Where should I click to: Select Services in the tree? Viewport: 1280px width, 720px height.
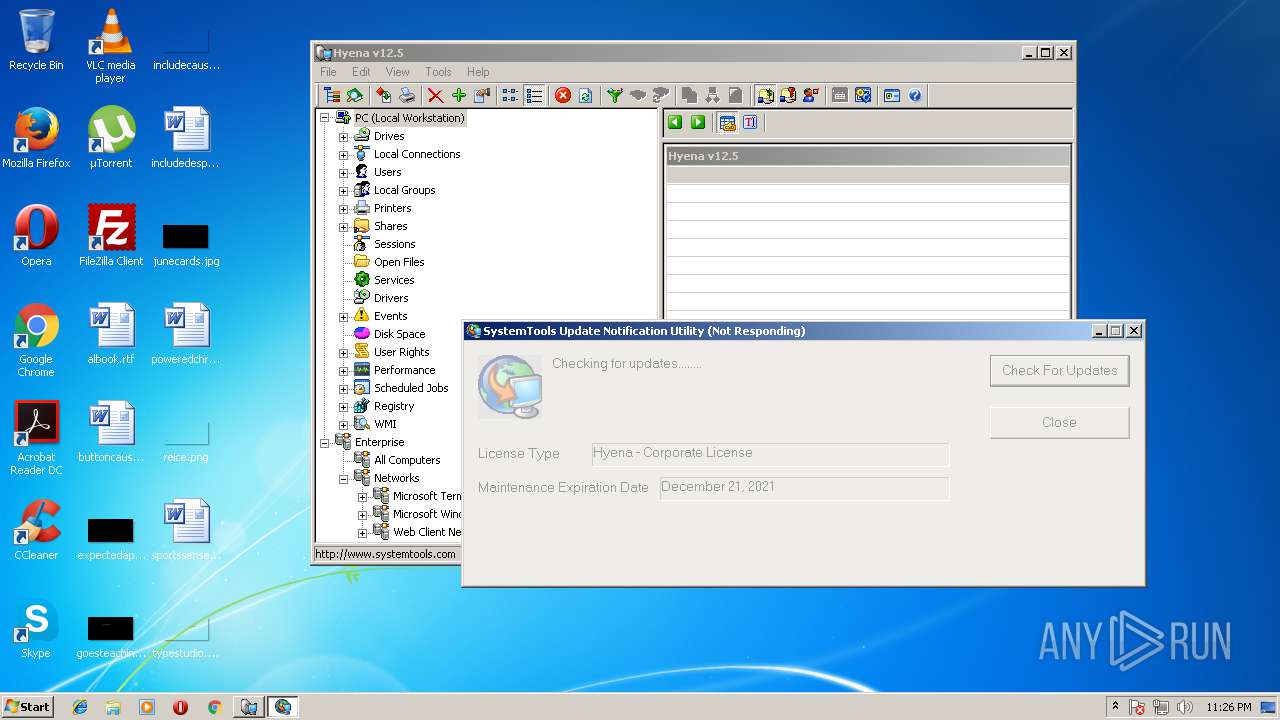[x=394, y=280]
